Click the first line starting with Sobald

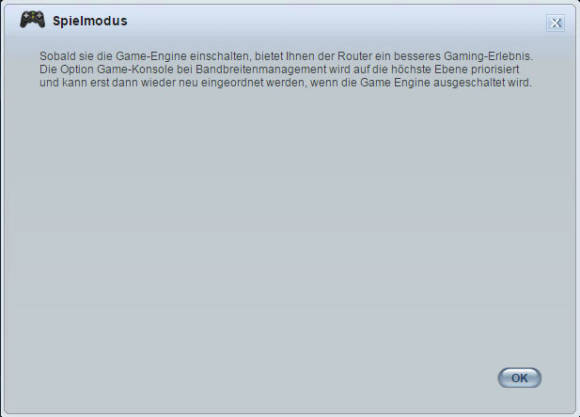286,56
